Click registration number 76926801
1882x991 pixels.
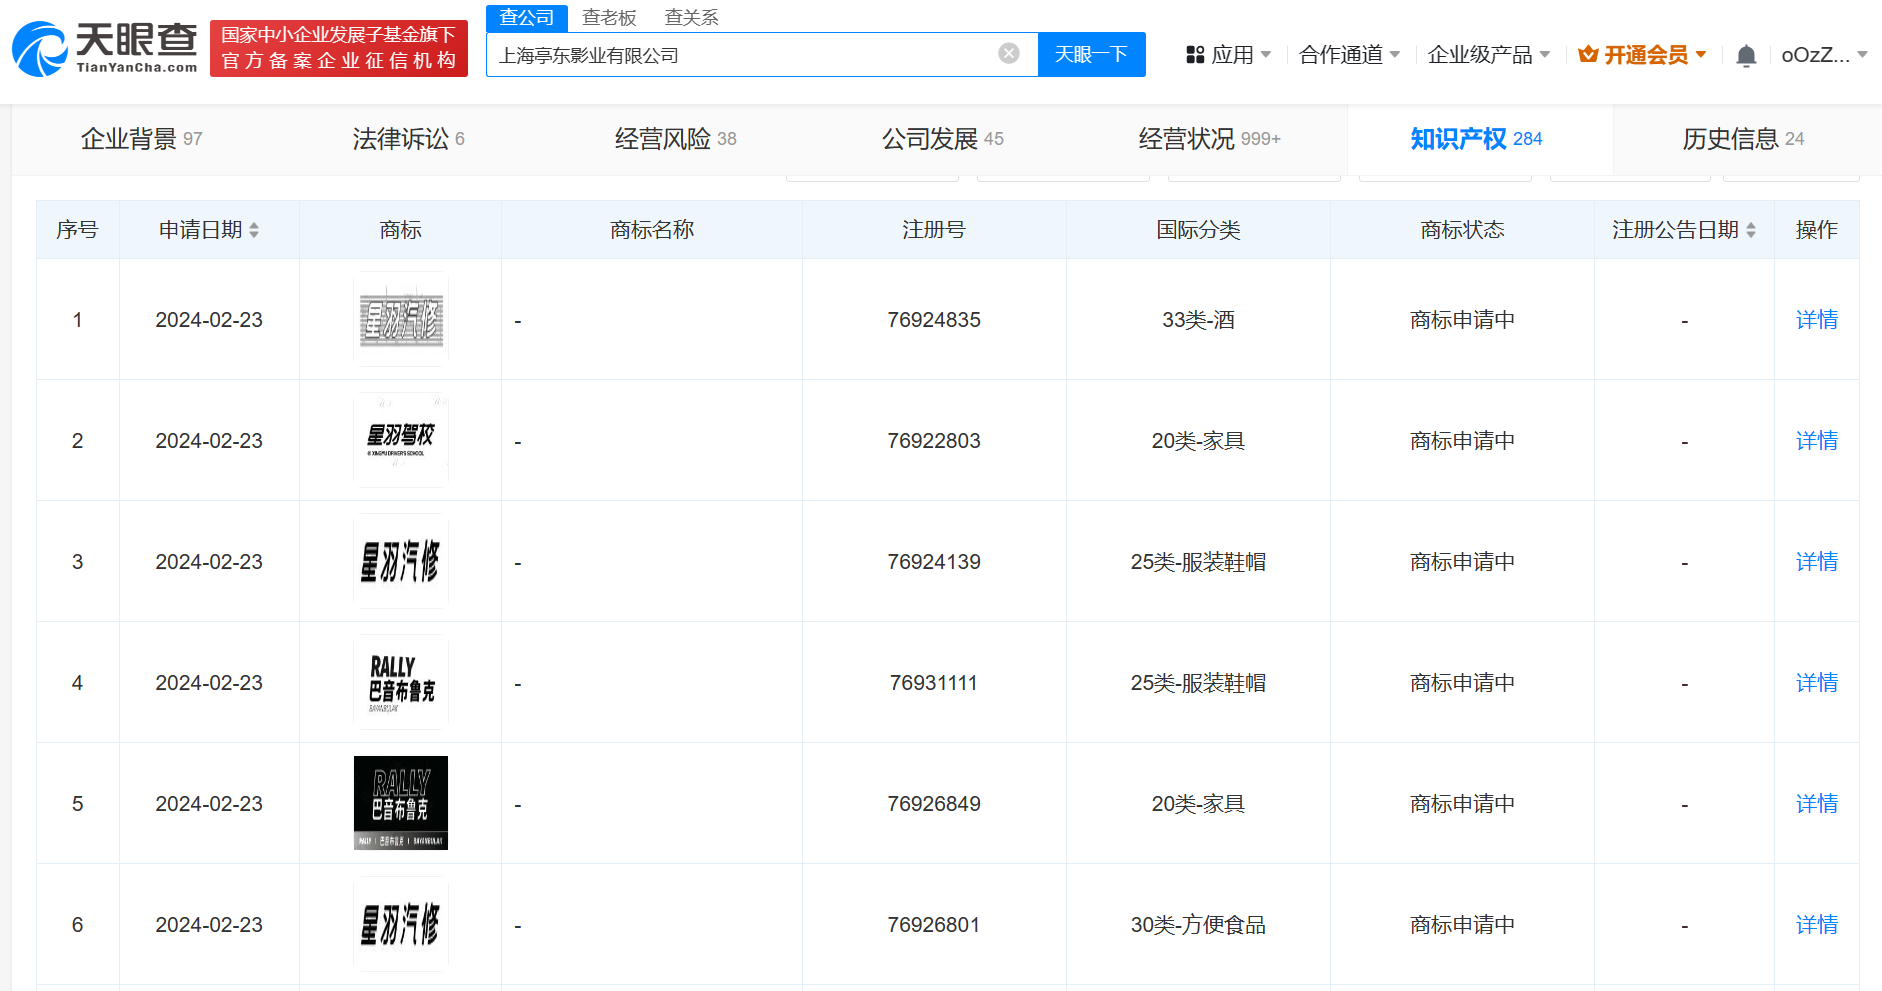coord(934,925)
